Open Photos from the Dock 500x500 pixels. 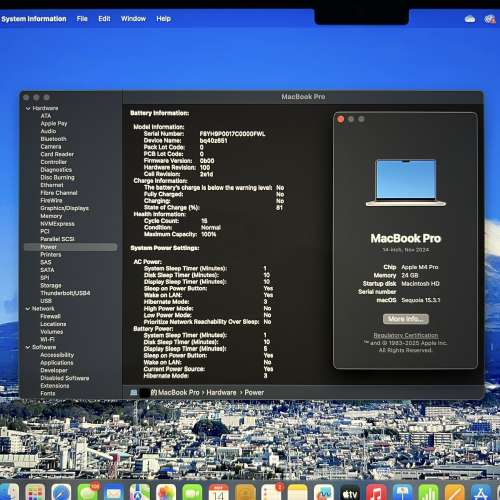(x=166, y=492)
